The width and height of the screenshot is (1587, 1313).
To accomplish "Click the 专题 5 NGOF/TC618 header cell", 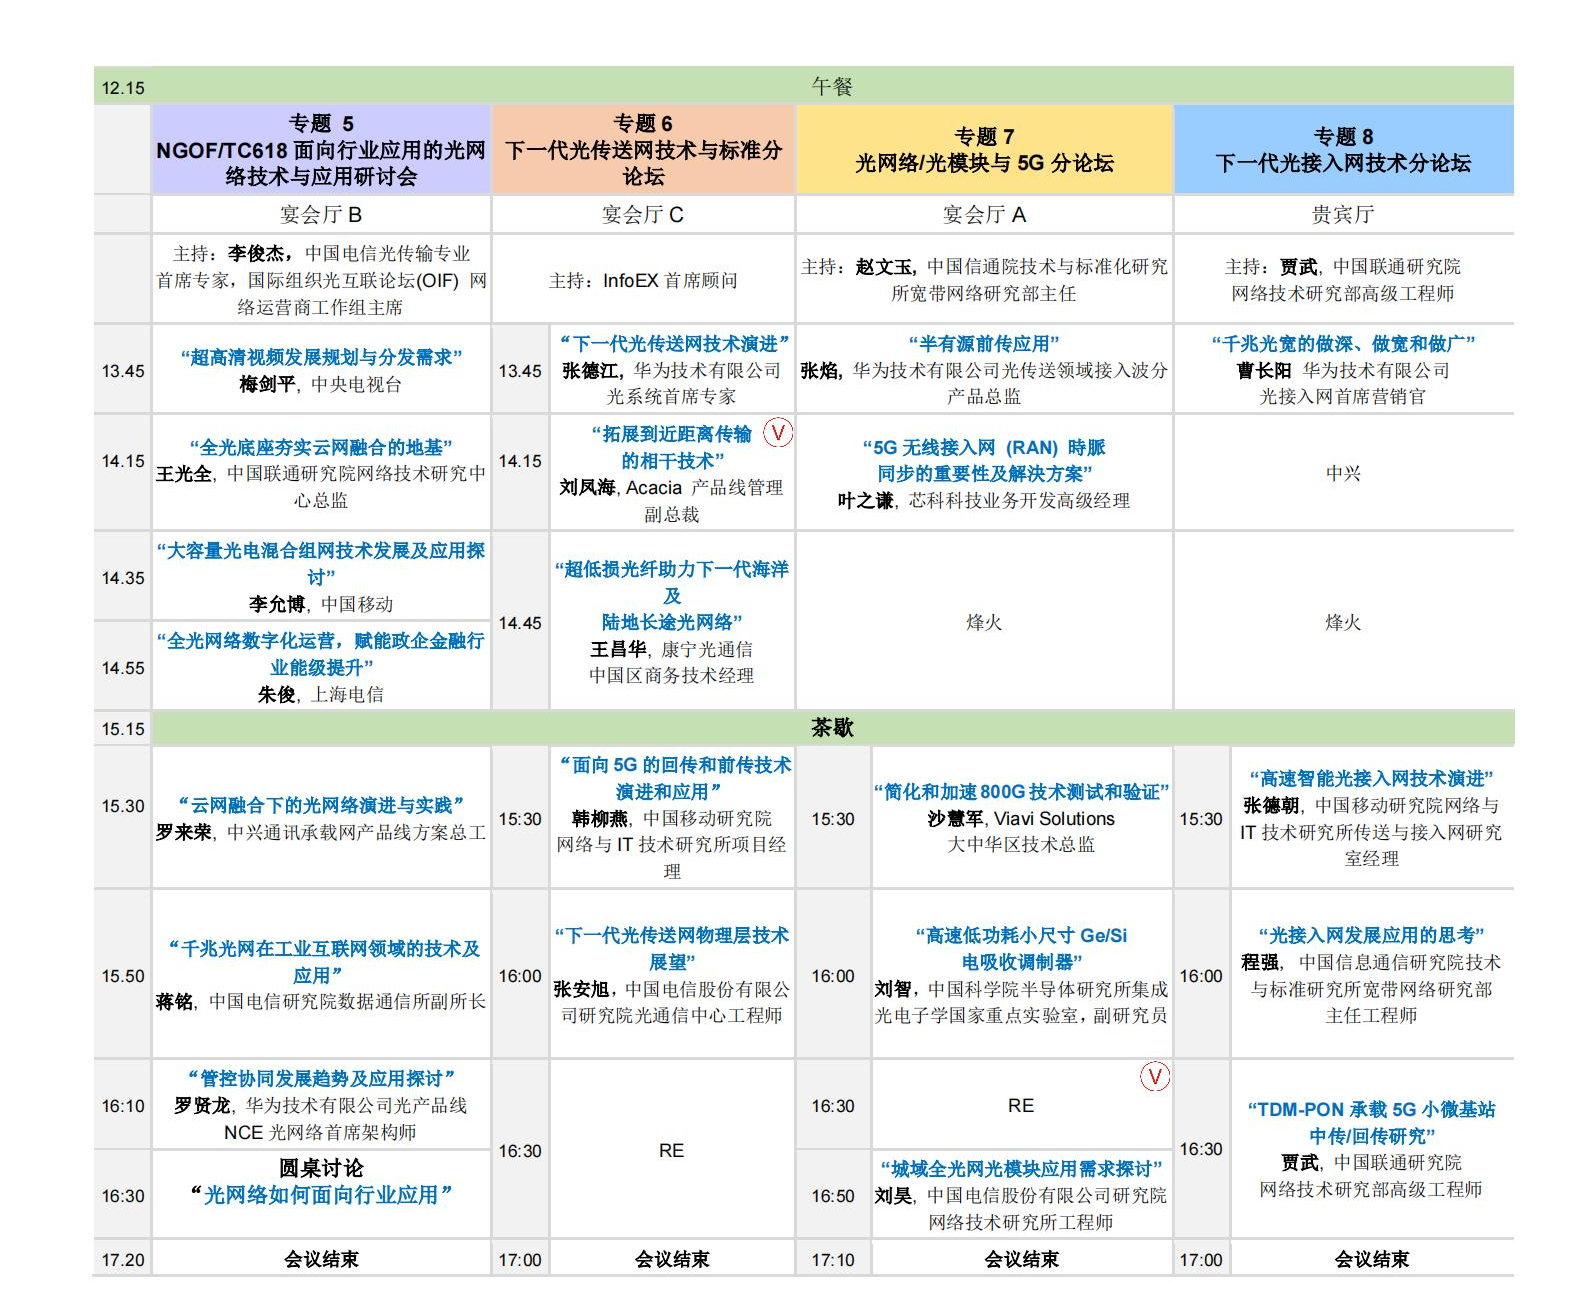I will 321,150.
